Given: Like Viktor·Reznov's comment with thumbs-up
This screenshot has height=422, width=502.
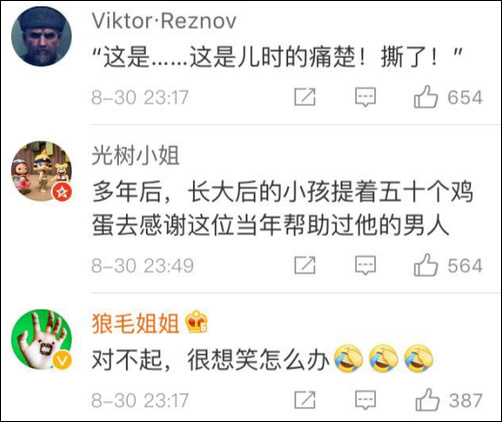Looking at the screenshot, I should (426, 97).
